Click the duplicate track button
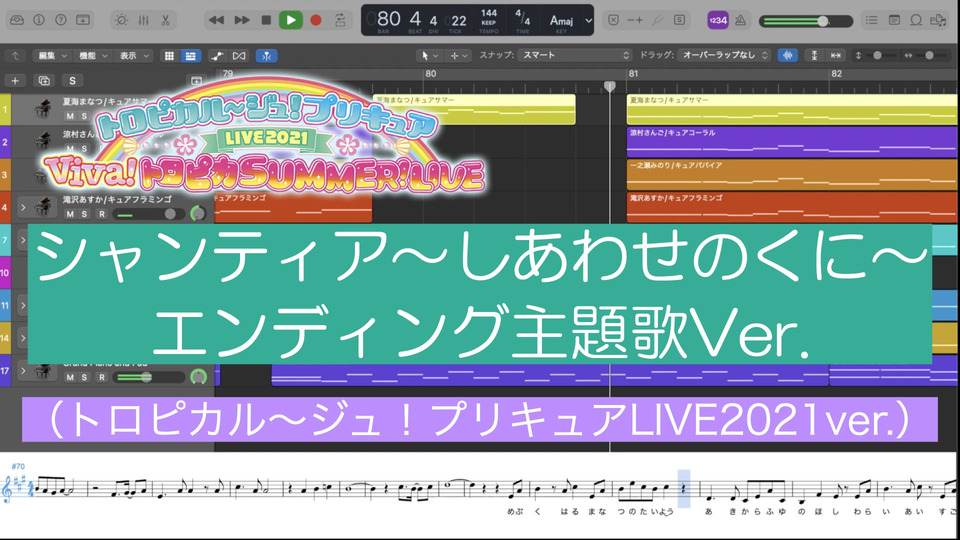This screenshot has height=540, width=960. (x=44, y=81)
